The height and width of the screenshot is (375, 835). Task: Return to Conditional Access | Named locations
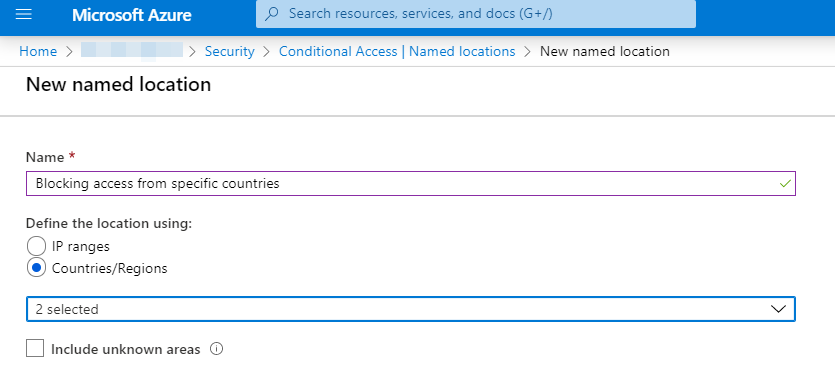pos(397,52)
